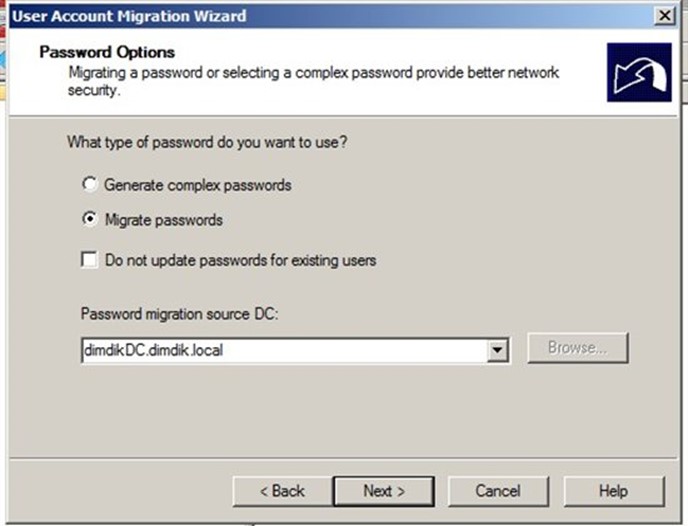
Task: Go to the previous step with Back
Action: (283, 491)
